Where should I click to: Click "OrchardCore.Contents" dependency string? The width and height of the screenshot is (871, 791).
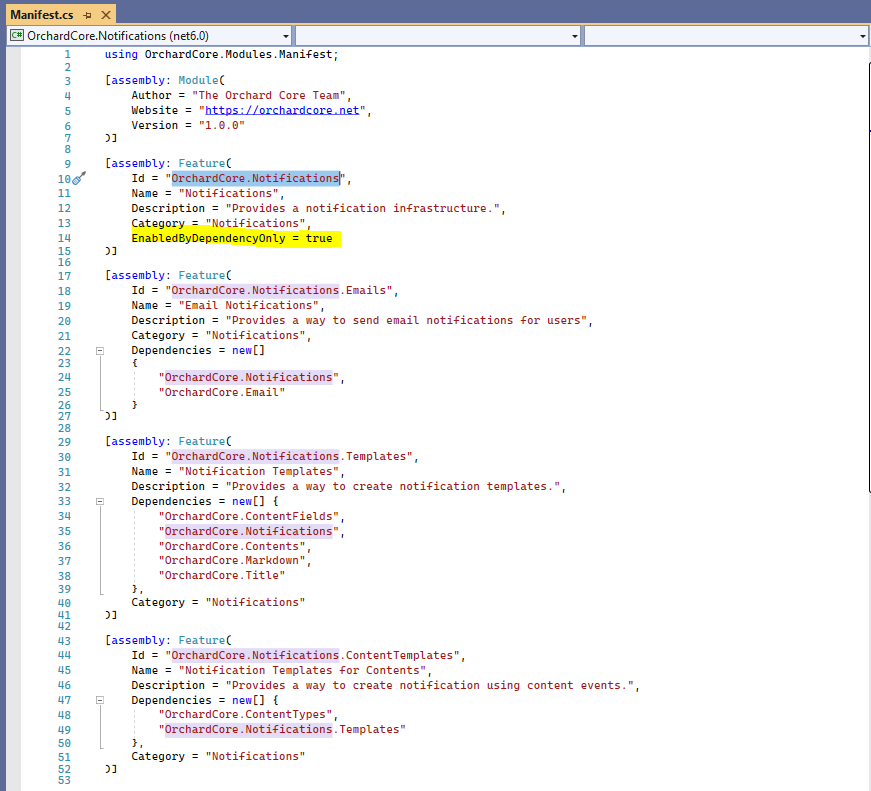(232, 547)
